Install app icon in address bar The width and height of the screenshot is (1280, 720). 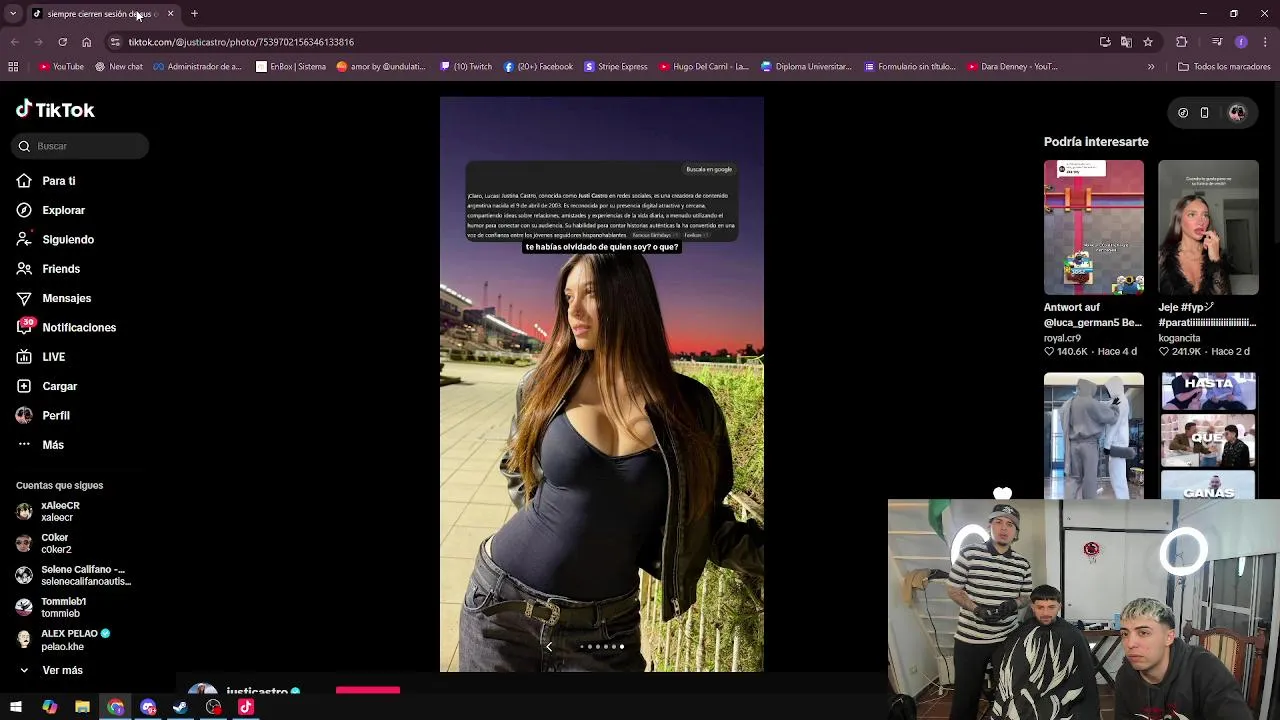[x=1105, y=42]
